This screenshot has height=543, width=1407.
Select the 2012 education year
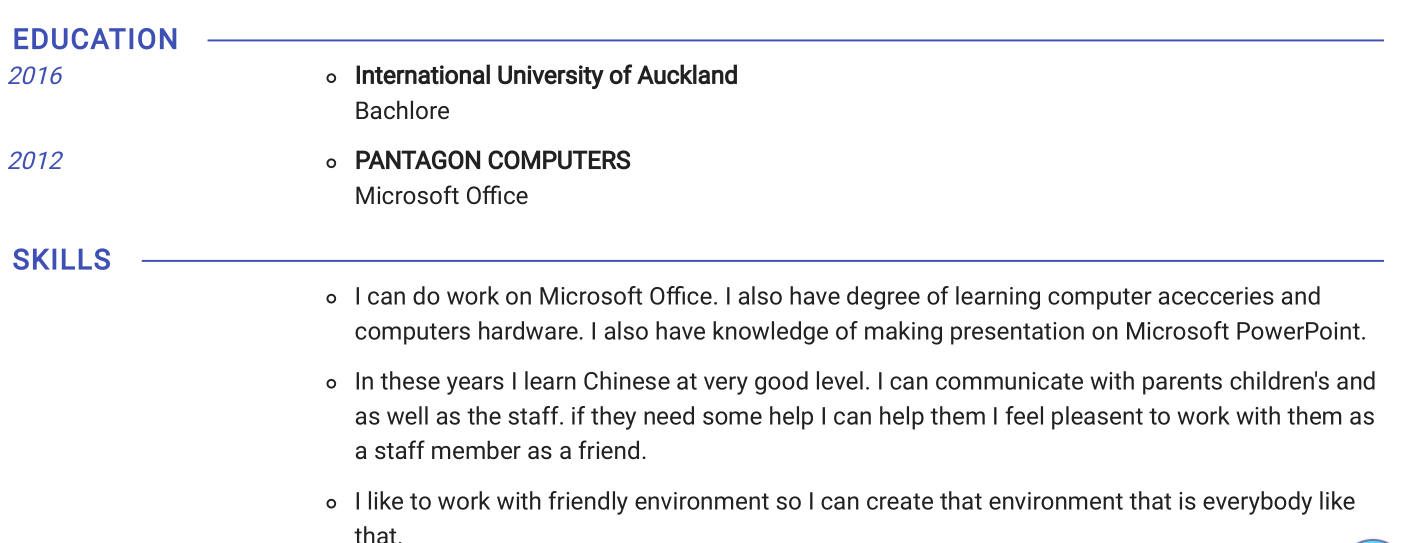coord(35,161)
